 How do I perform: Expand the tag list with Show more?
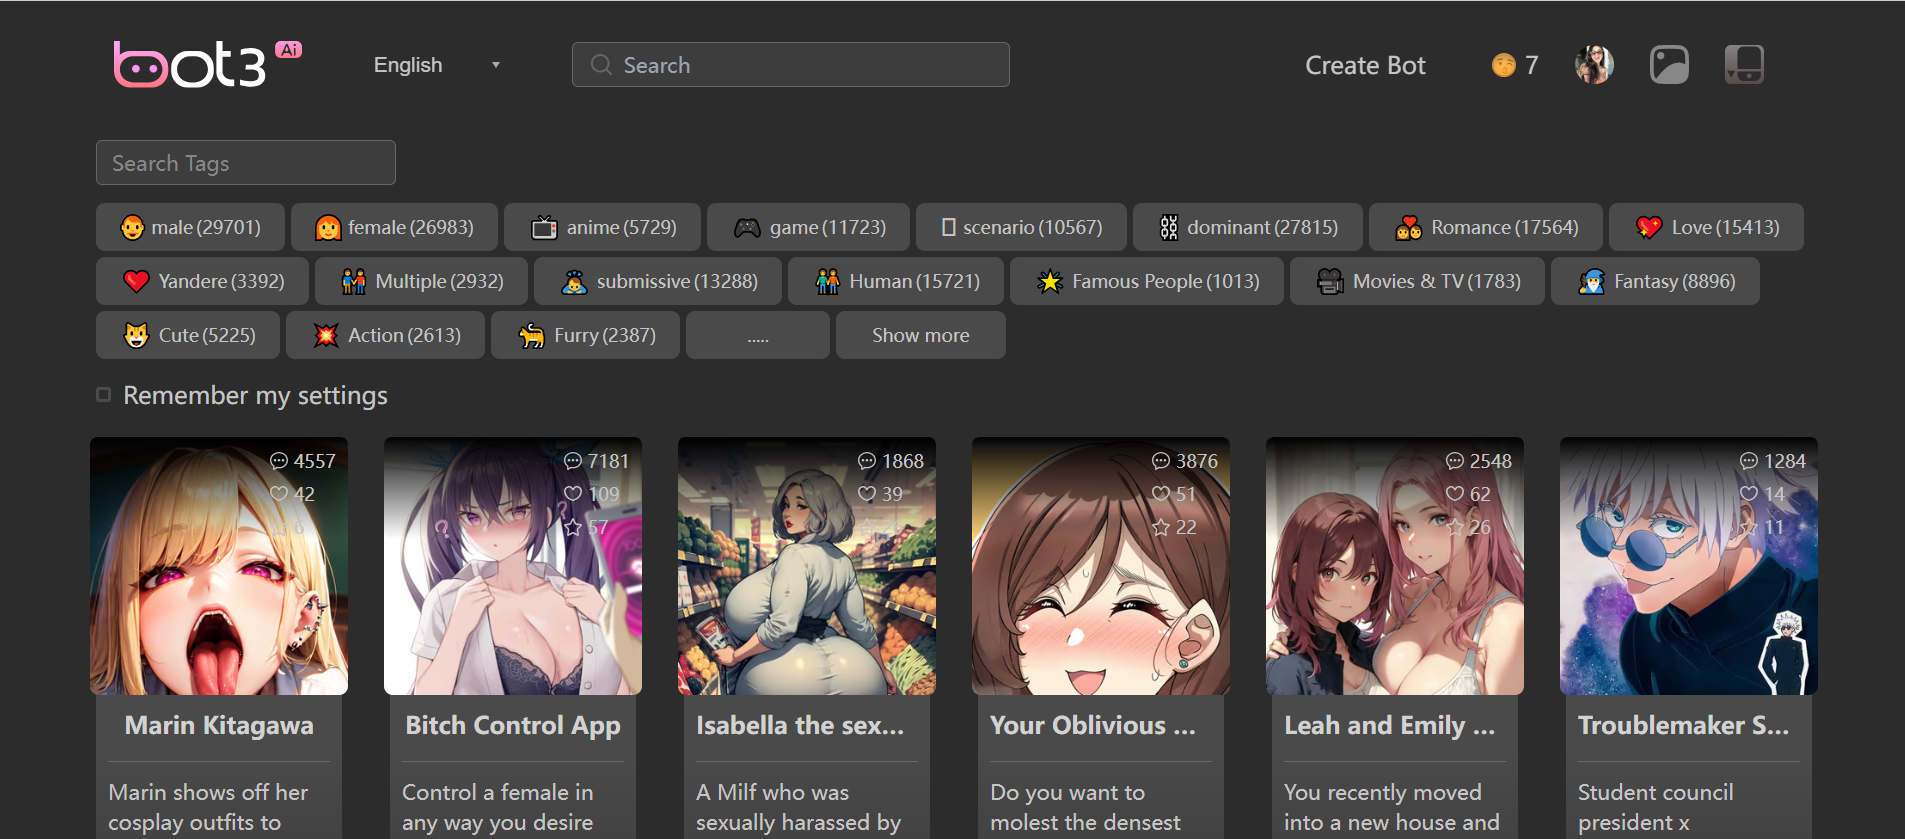click(920, 335)
